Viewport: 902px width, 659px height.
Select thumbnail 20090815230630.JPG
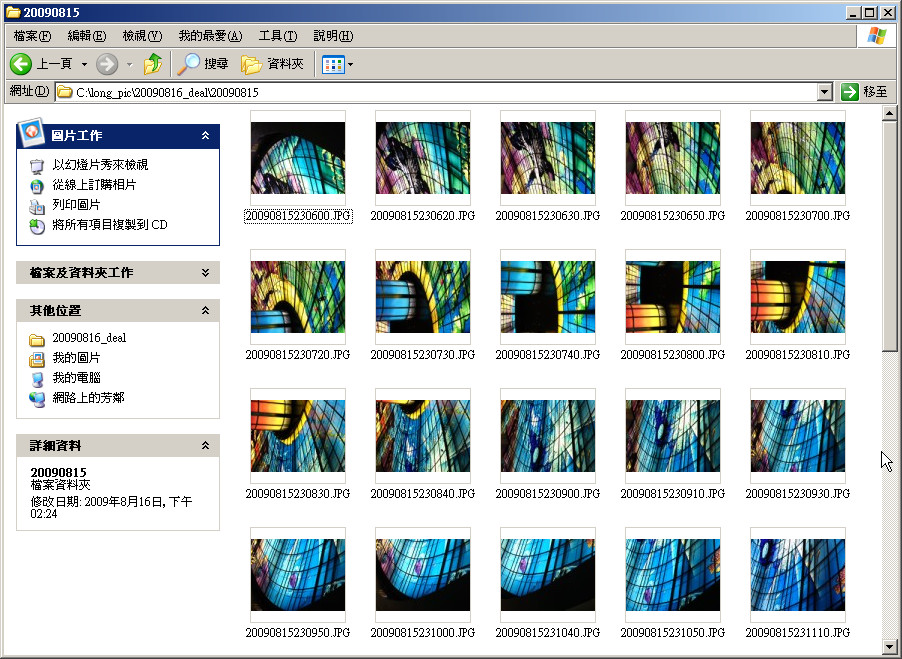pyautogui.click(x=548, y=158)
